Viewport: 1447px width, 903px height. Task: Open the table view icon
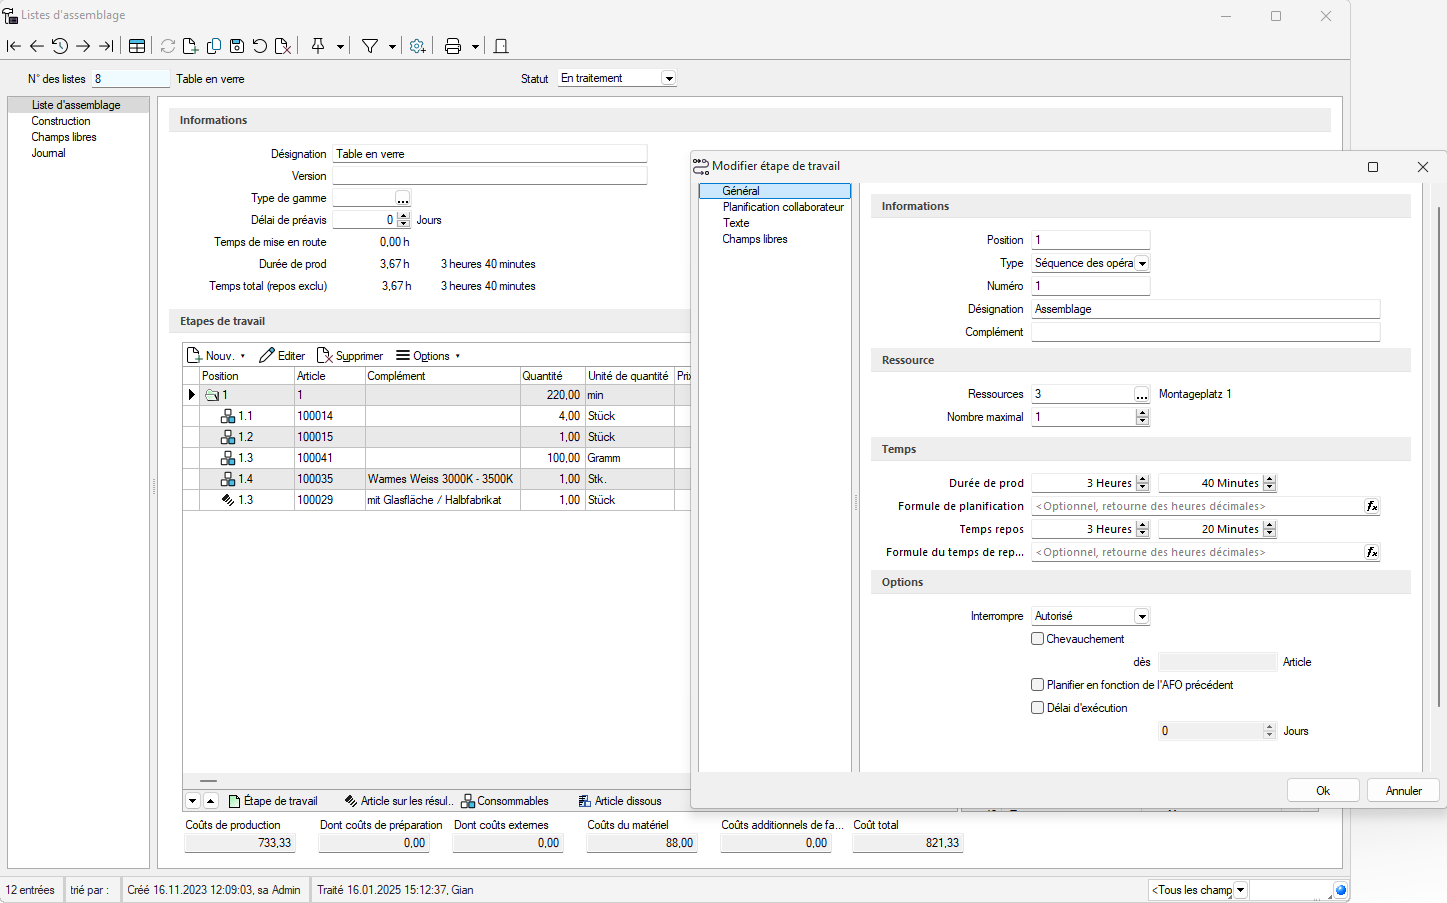137,46
